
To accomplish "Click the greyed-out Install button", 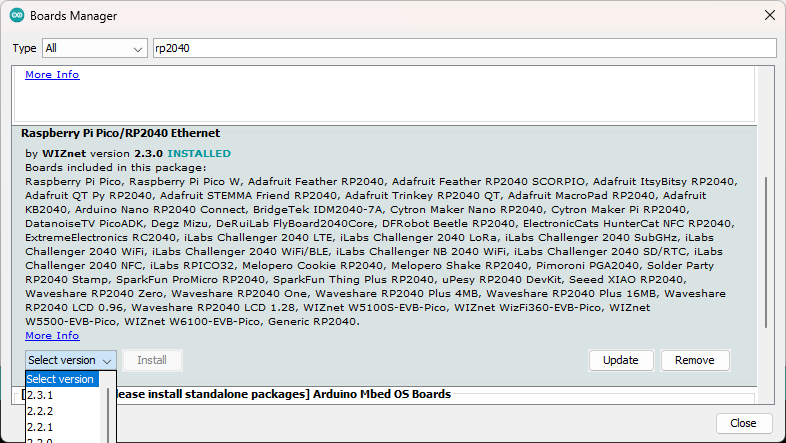I will click(x=152, y=360).
